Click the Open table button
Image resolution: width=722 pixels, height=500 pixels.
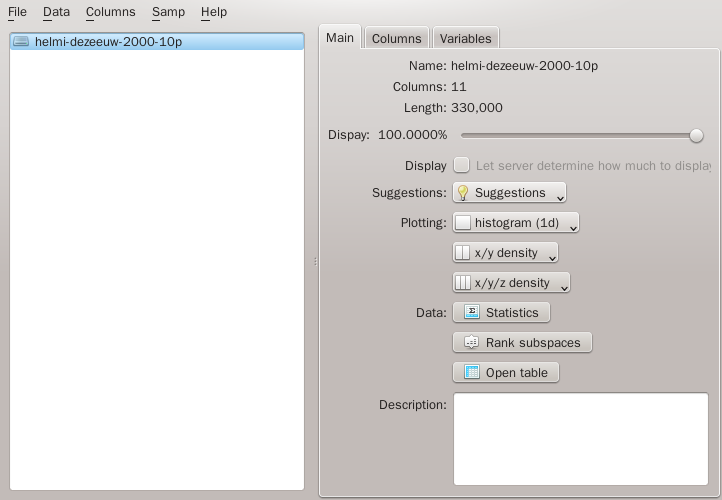[506, 372]
